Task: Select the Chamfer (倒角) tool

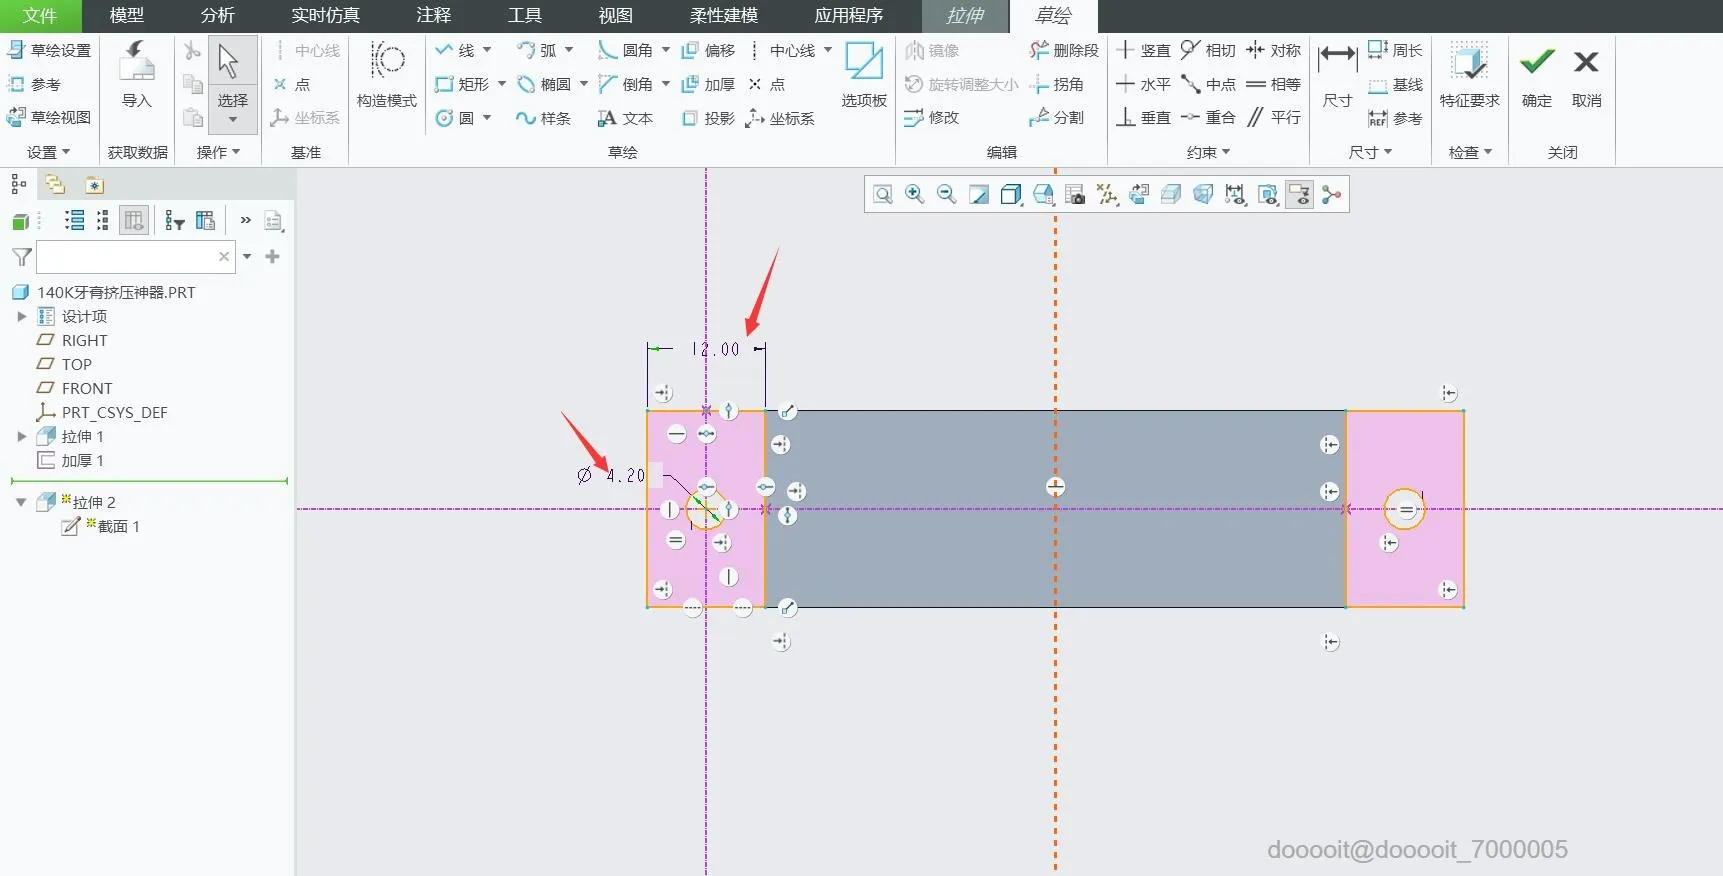Action: pyautogui.click(x=626, y=84)
